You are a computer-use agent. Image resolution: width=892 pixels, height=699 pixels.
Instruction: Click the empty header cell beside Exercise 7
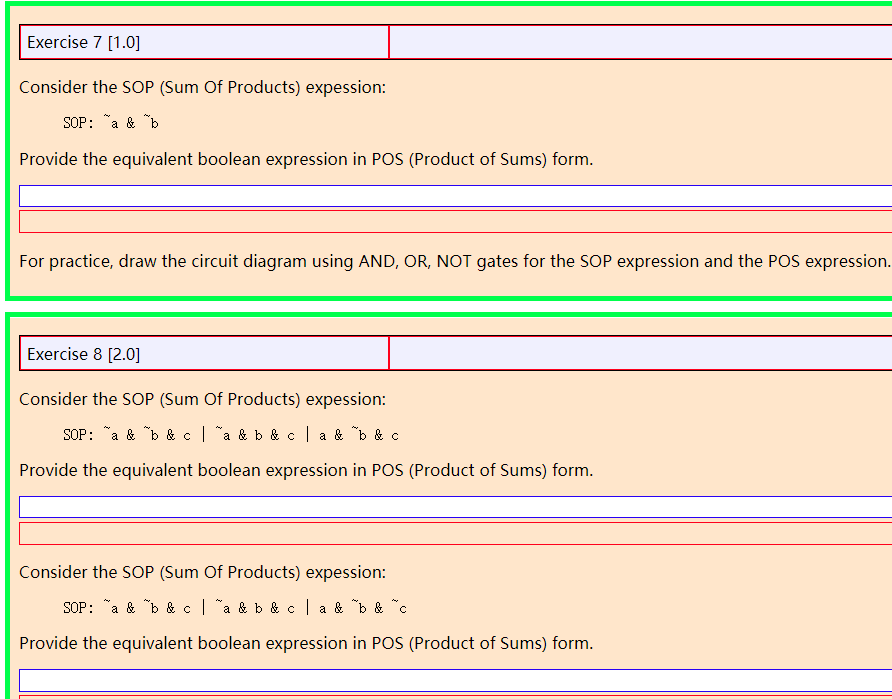640,42
